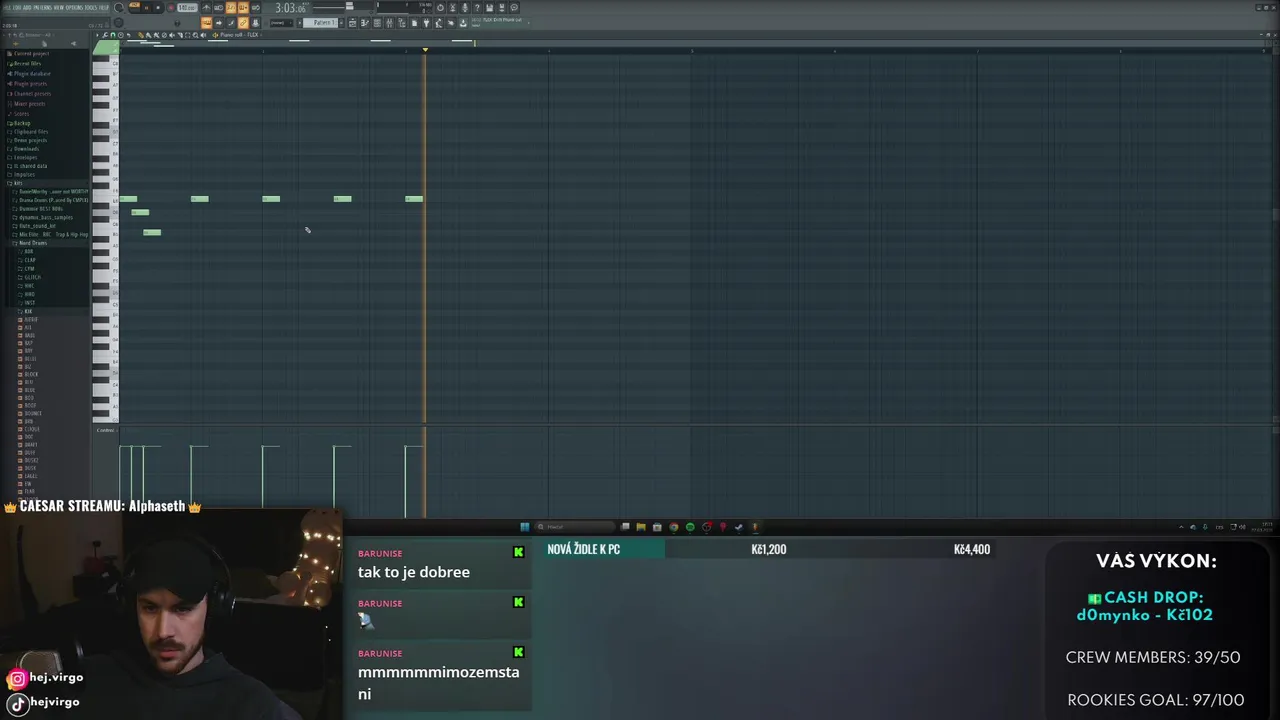Click the tempo value field
The image size is (1280, 720).
click(x=187, y=8)
